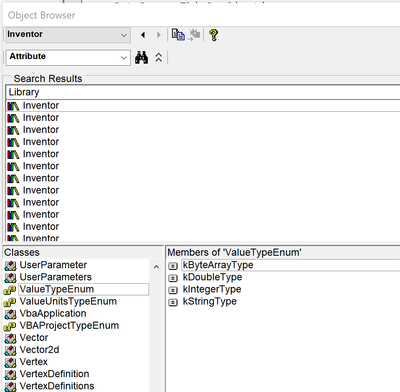Screen dimensions: 400x392
Task: Click the constant icon beside kDoubleType
Action: tap(173, 278)
